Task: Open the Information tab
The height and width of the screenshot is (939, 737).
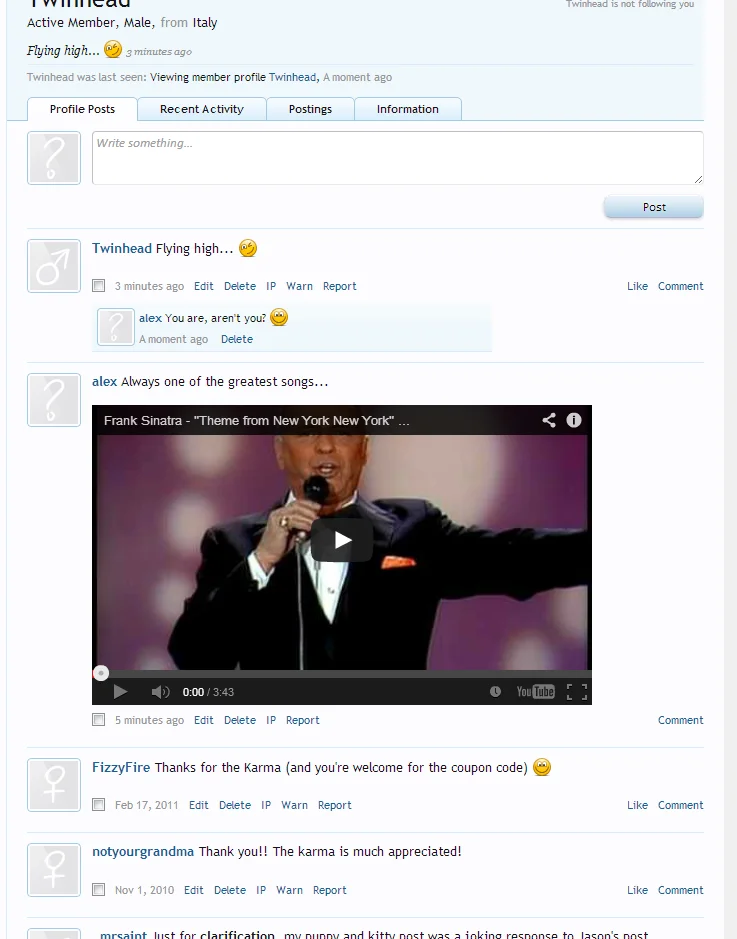Action: click(408, 109)
